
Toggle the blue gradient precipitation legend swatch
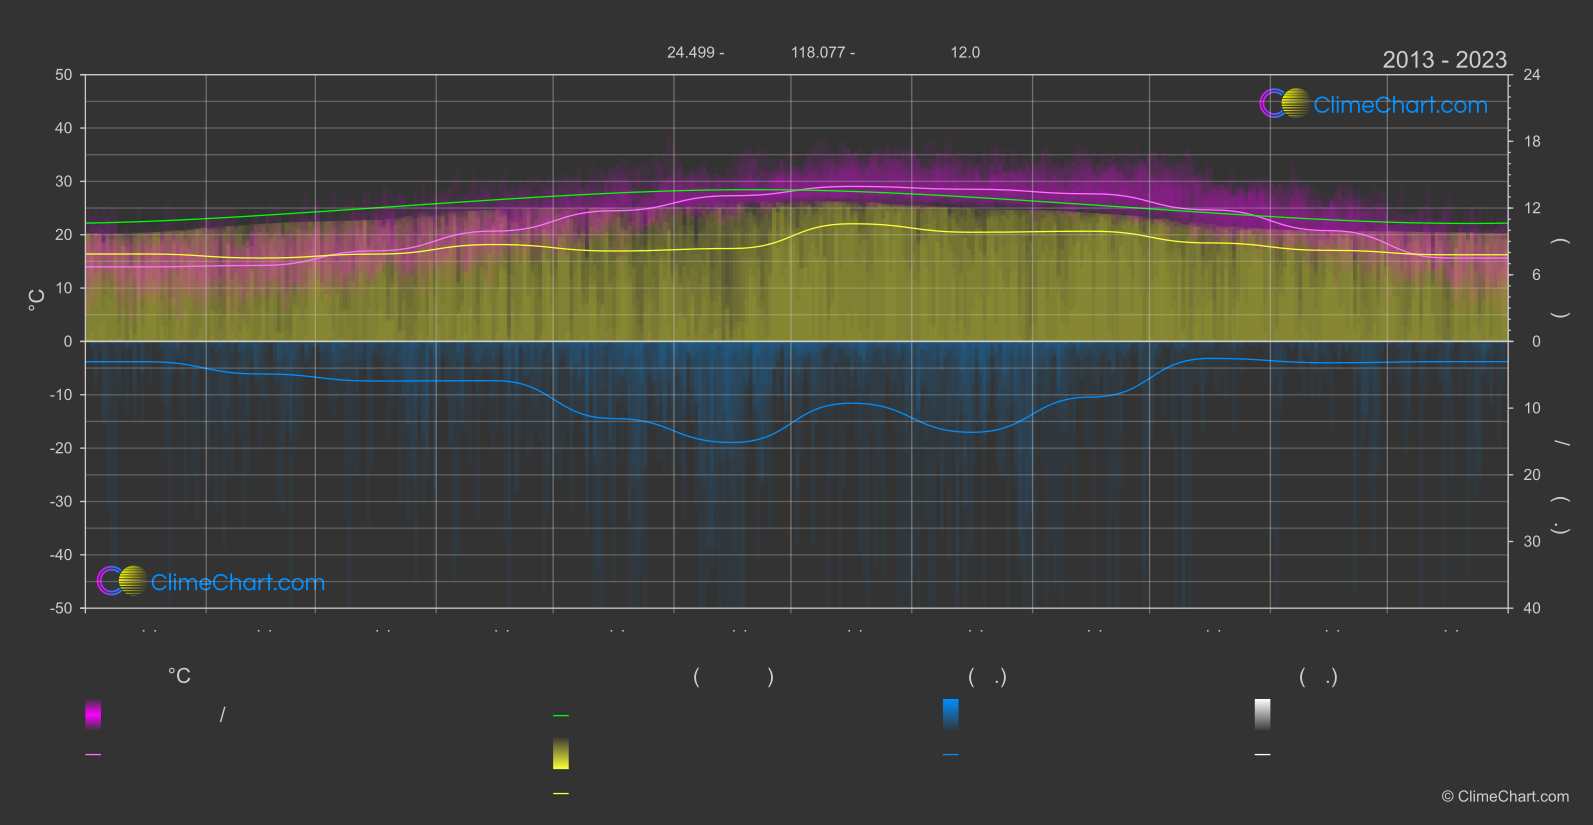(x=951, y=714)
